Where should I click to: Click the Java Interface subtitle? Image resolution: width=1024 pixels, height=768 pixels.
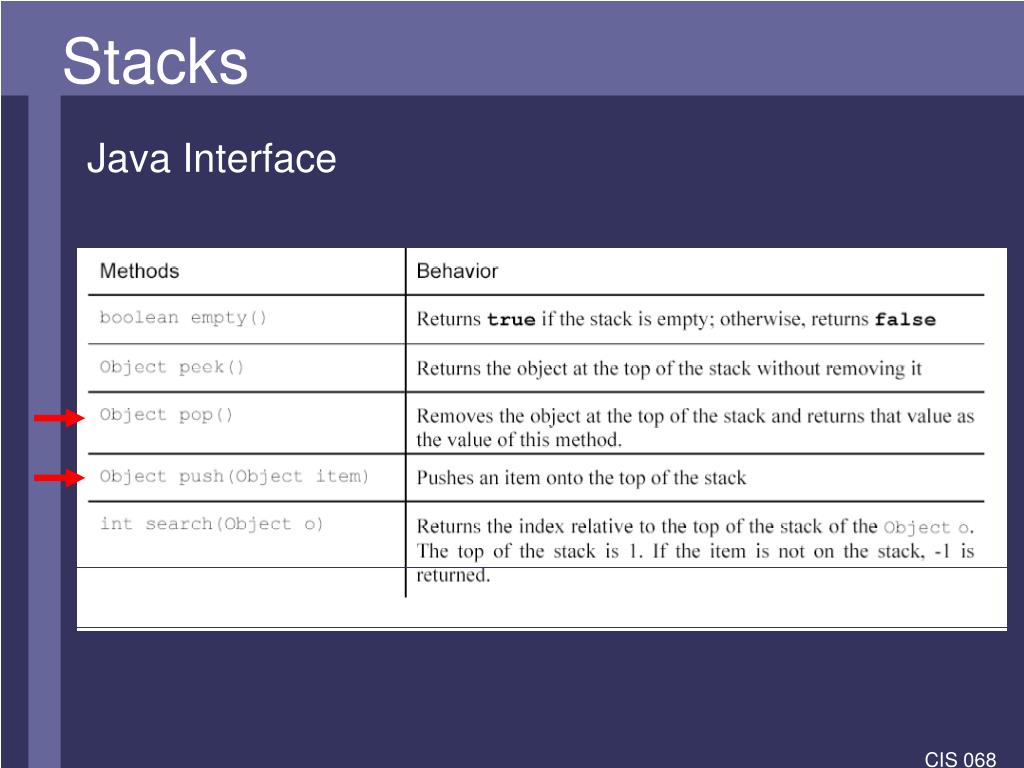[212, 159]
